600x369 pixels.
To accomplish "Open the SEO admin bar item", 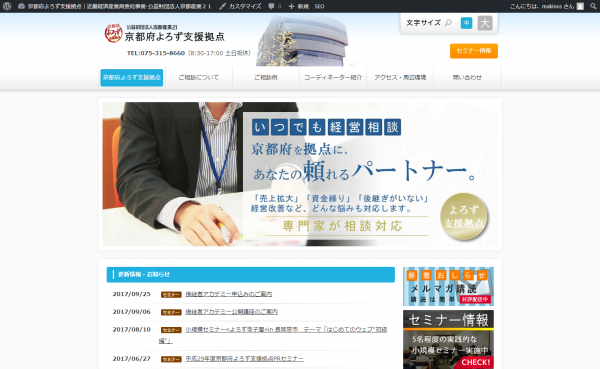I will 319,6.
